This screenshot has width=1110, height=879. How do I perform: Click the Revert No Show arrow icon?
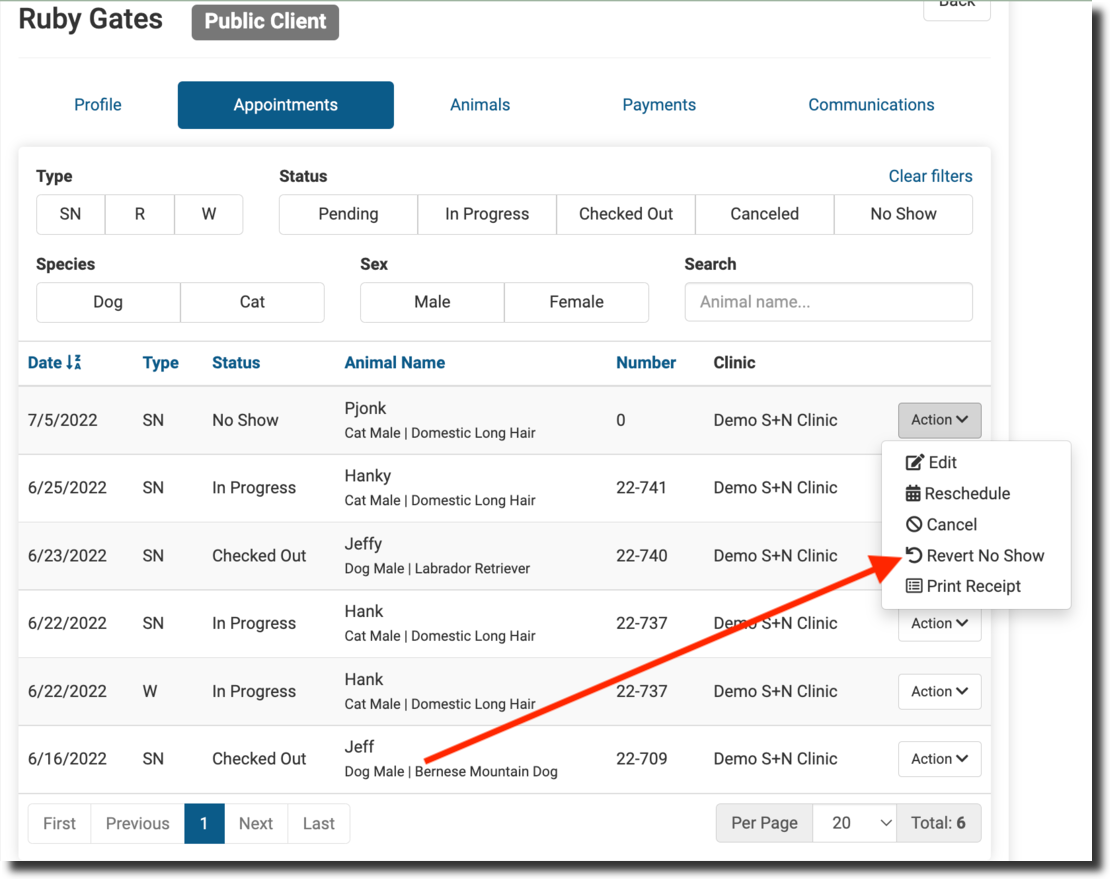click(x=914, y=555)
